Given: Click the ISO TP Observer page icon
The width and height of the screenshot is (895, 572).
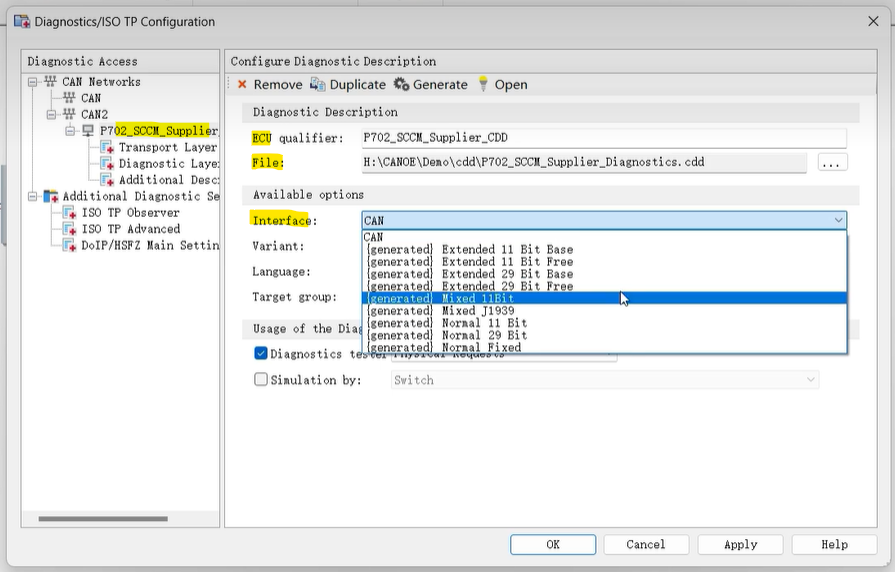Looking at the screenshot, I should (x=69, y=213).
